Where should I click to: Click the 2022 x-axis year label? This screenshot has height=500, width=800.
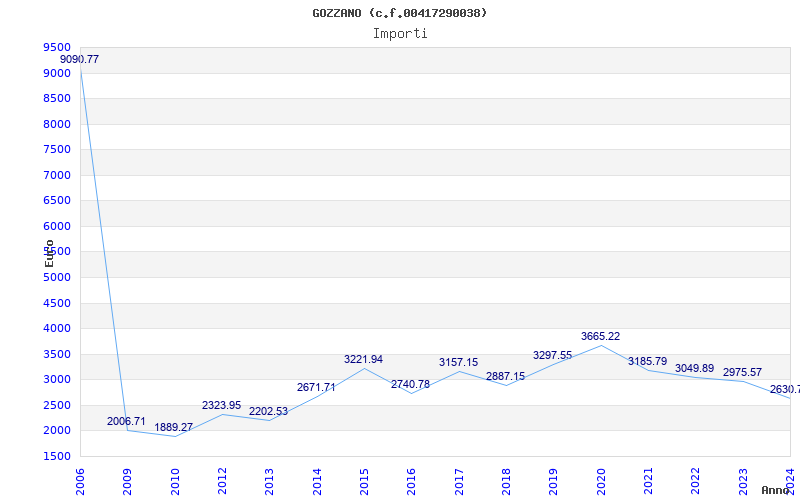(695, 481)
